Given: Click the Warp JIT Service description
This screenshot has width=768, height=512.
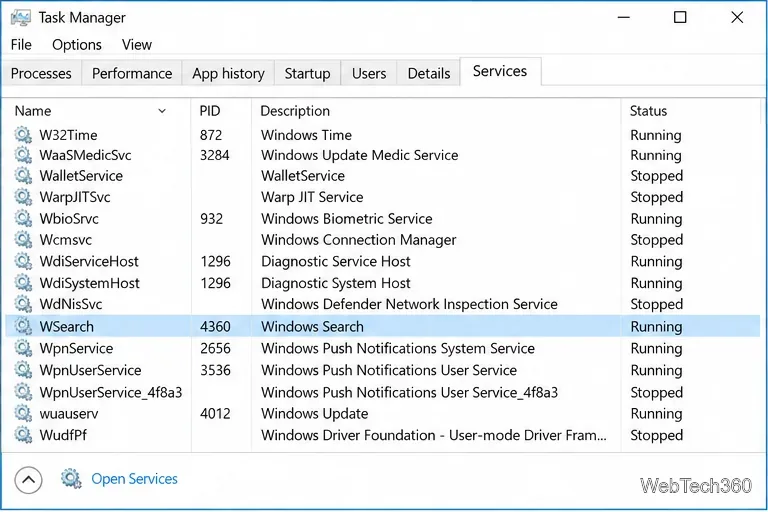Looking at the screenshot, I should tap(312, 197).
